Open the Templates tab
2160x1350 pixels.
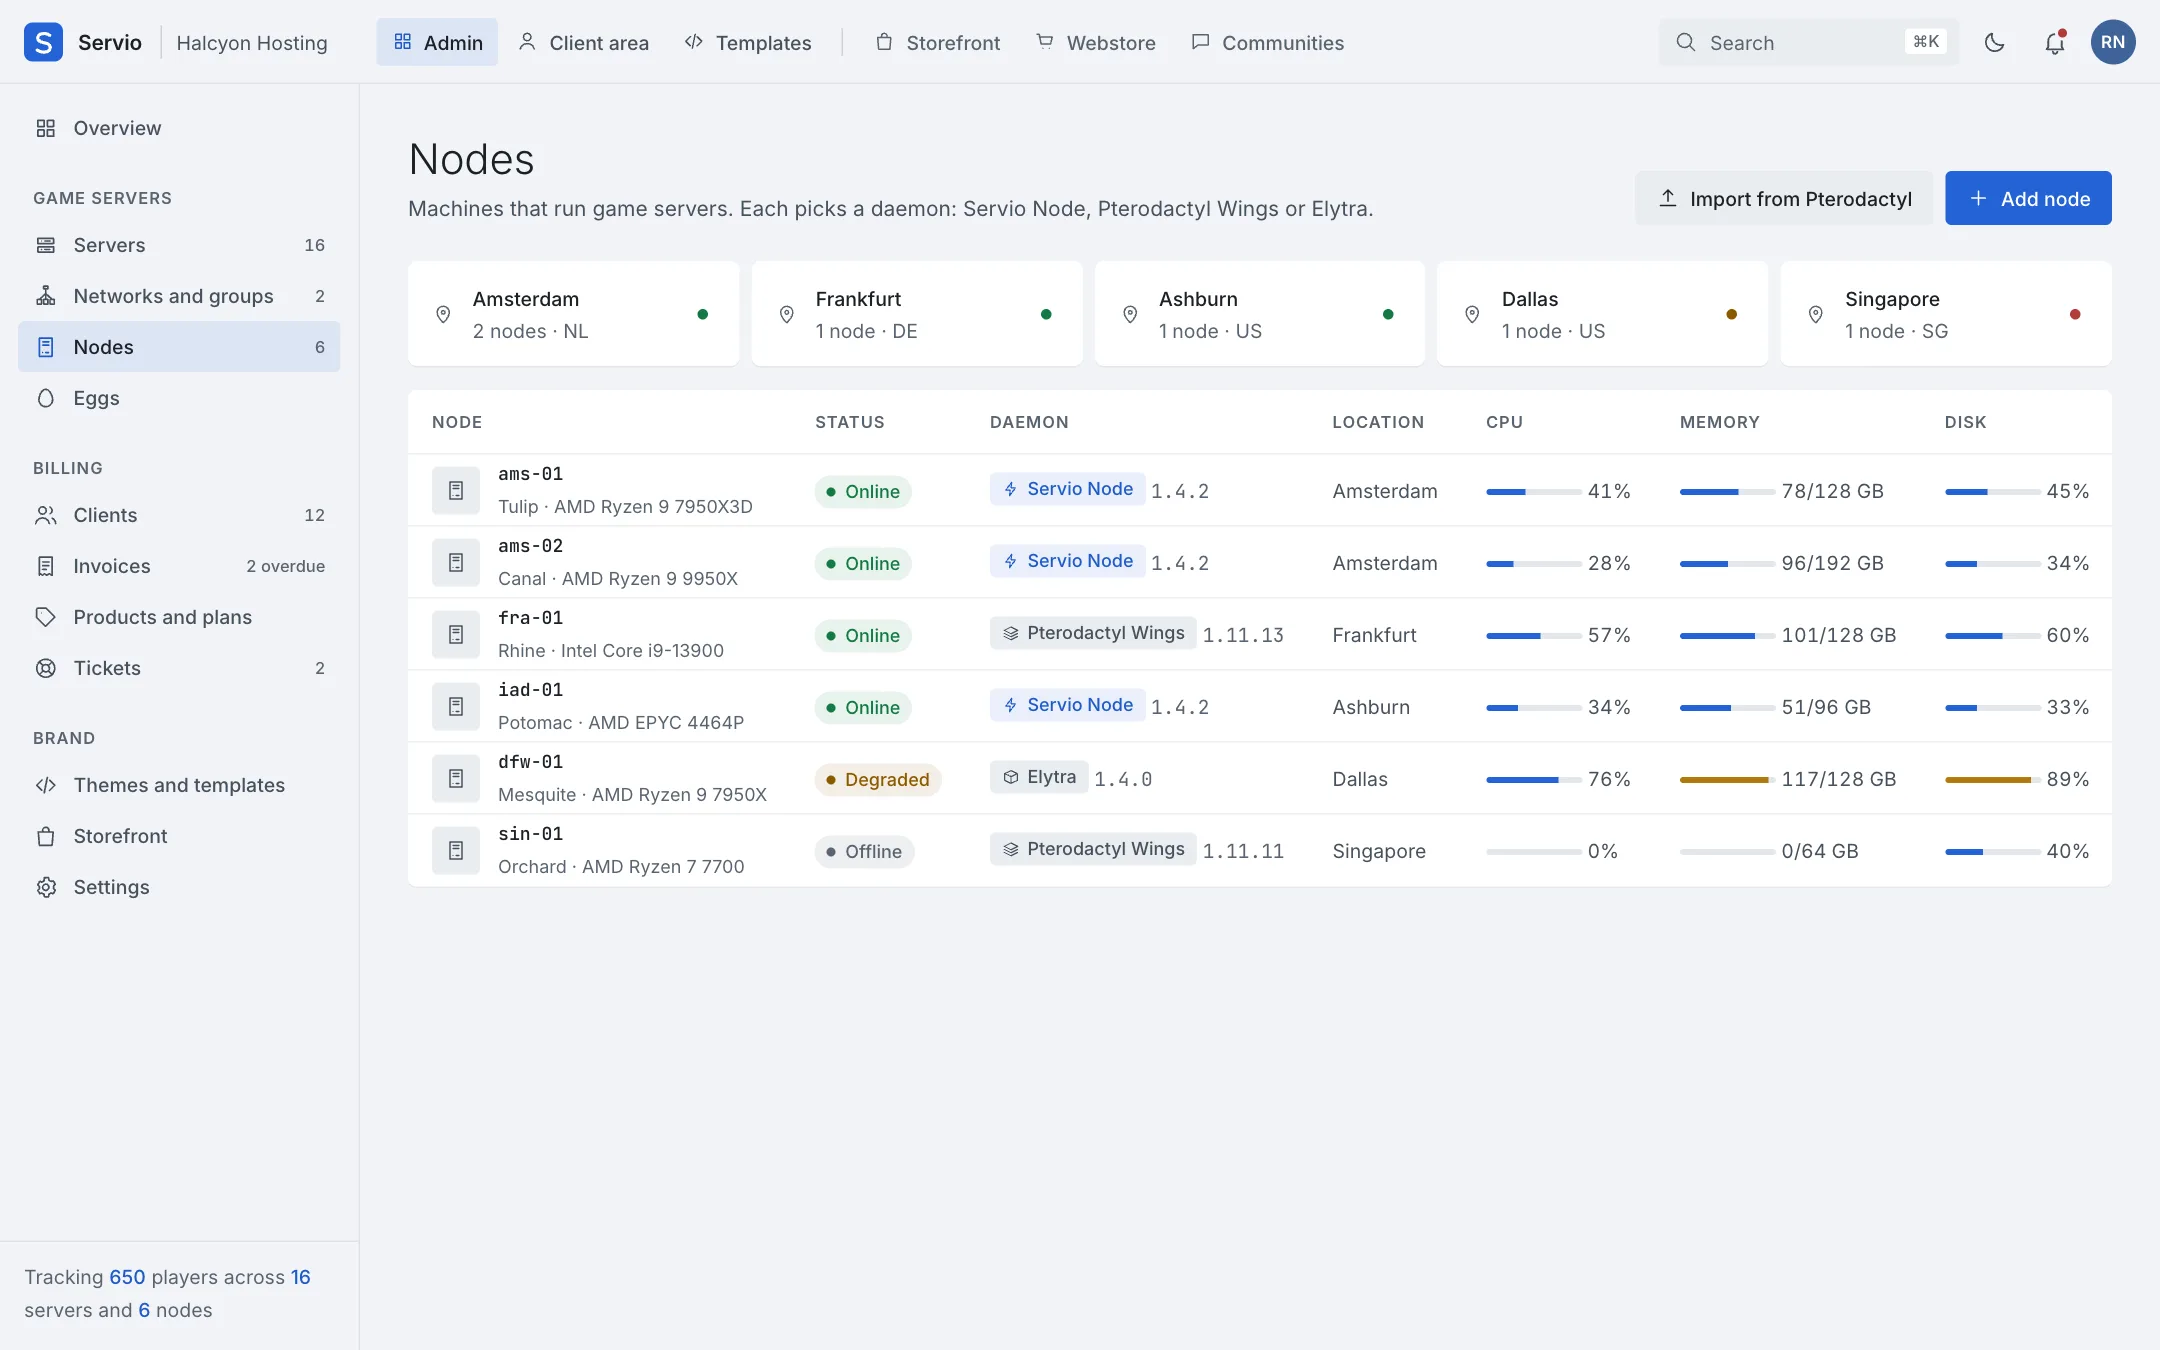(x=748, y=42)
